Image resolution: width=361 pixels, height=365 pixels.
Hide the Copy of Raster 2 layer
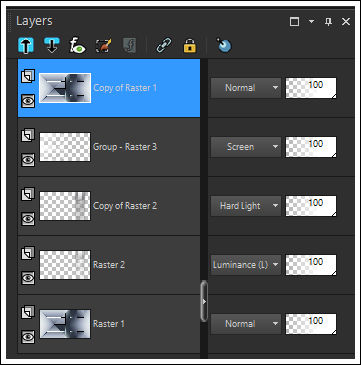coord(28,219)
